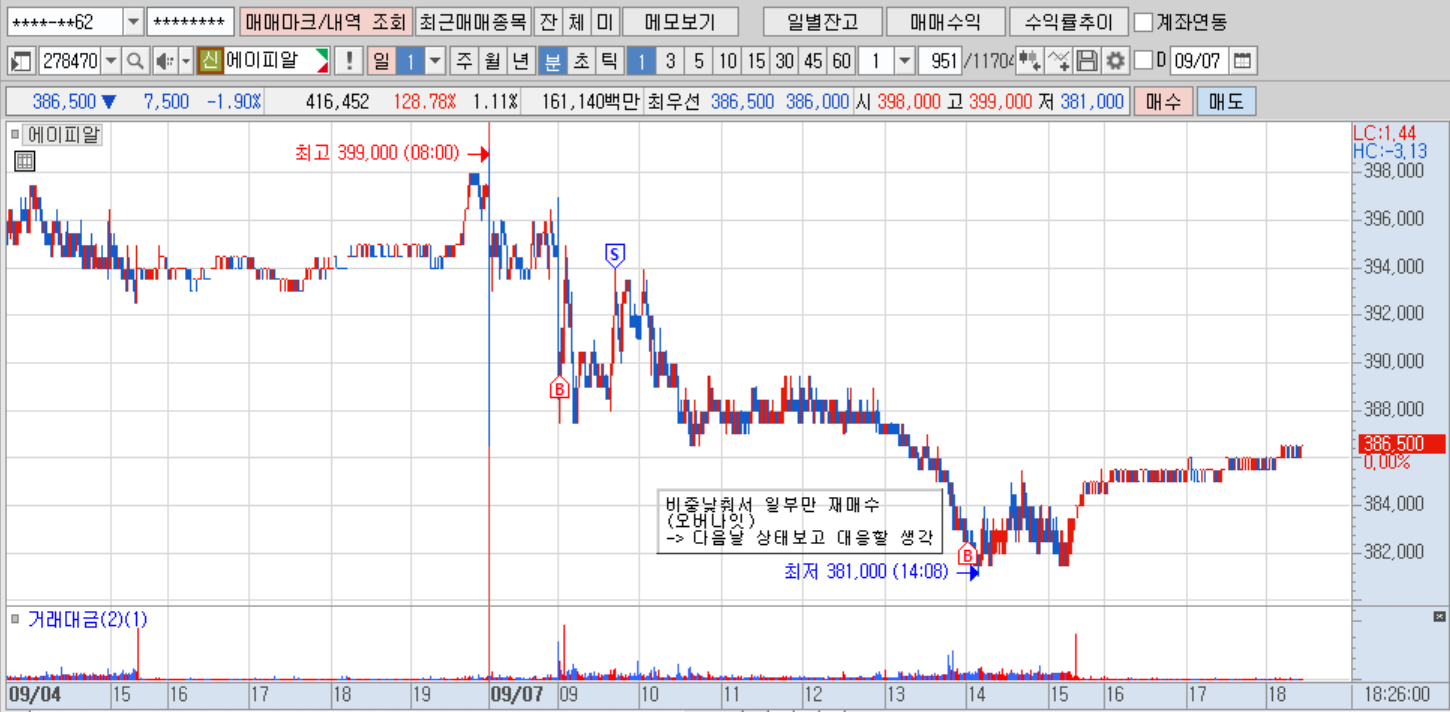The image size is (1450, 712).
Task: Click the 수익률추이 button
Action: point(1069,22)
